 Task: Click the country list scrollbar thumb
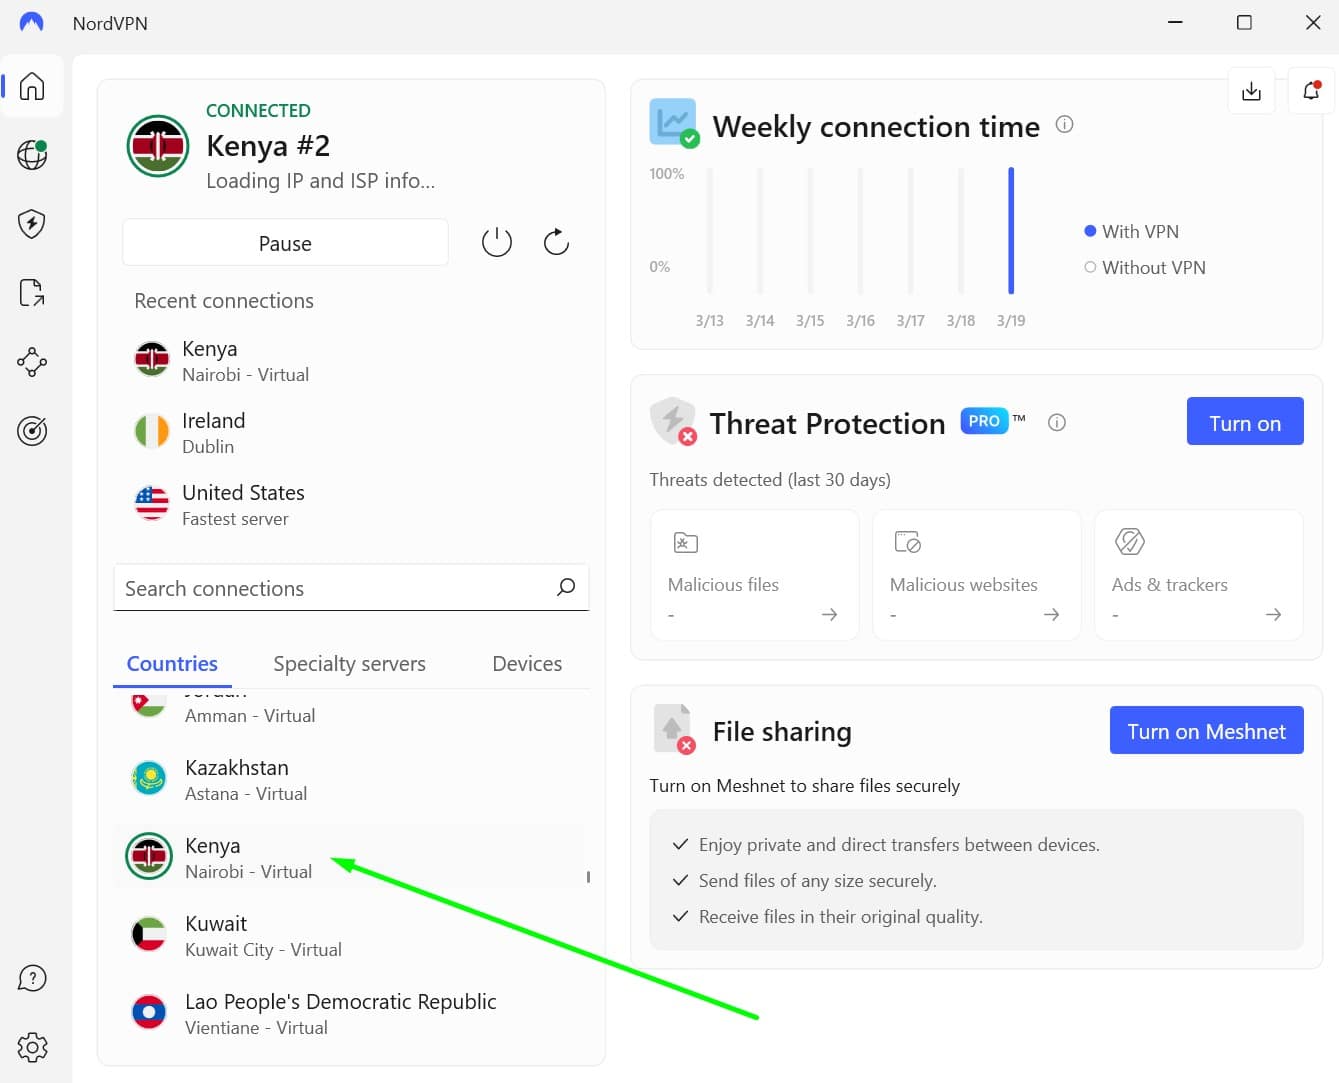588,877
